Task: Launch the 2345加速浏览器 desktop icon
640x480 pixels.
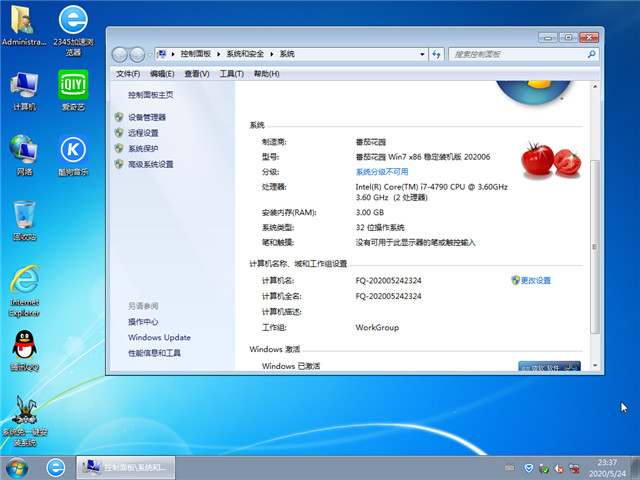Action: (x=73, y=30)
